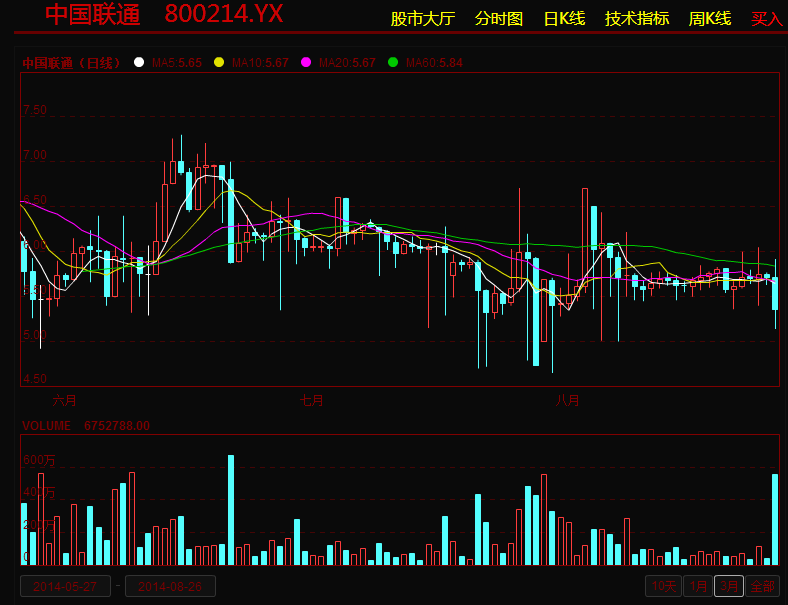Click the stock code 800214.YX

(224, 15)
